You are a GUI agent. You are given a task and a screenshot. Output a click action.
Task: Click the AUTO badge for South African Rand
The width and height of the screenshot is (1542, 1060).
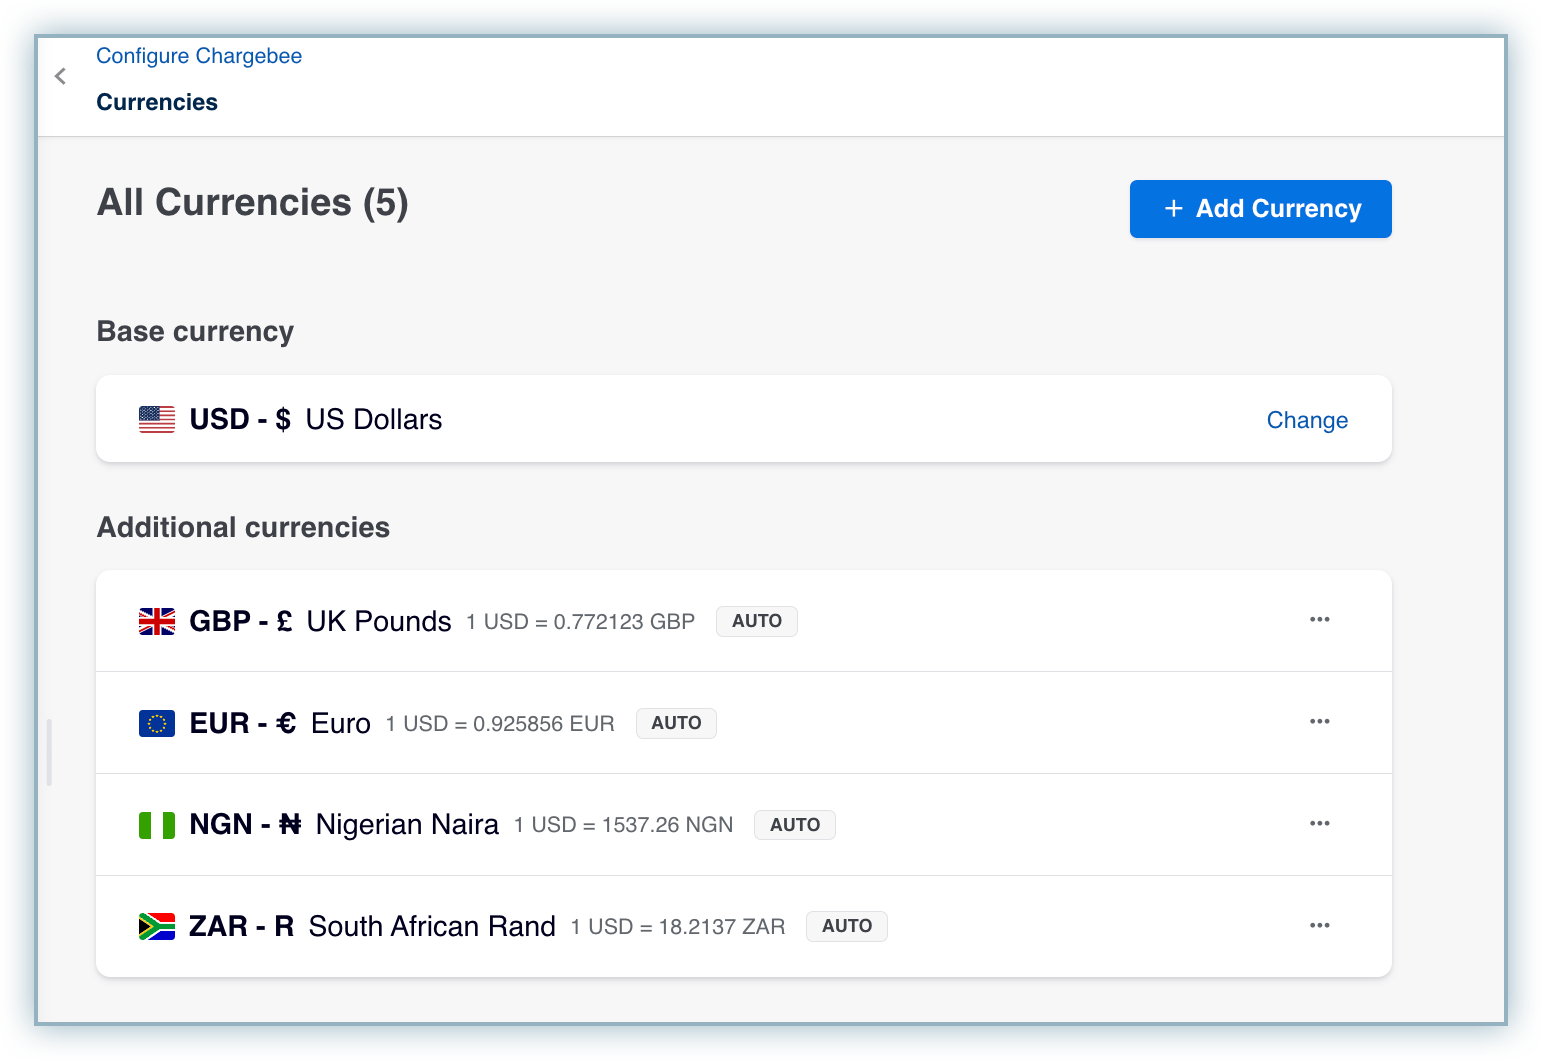(x=846, y=926)
